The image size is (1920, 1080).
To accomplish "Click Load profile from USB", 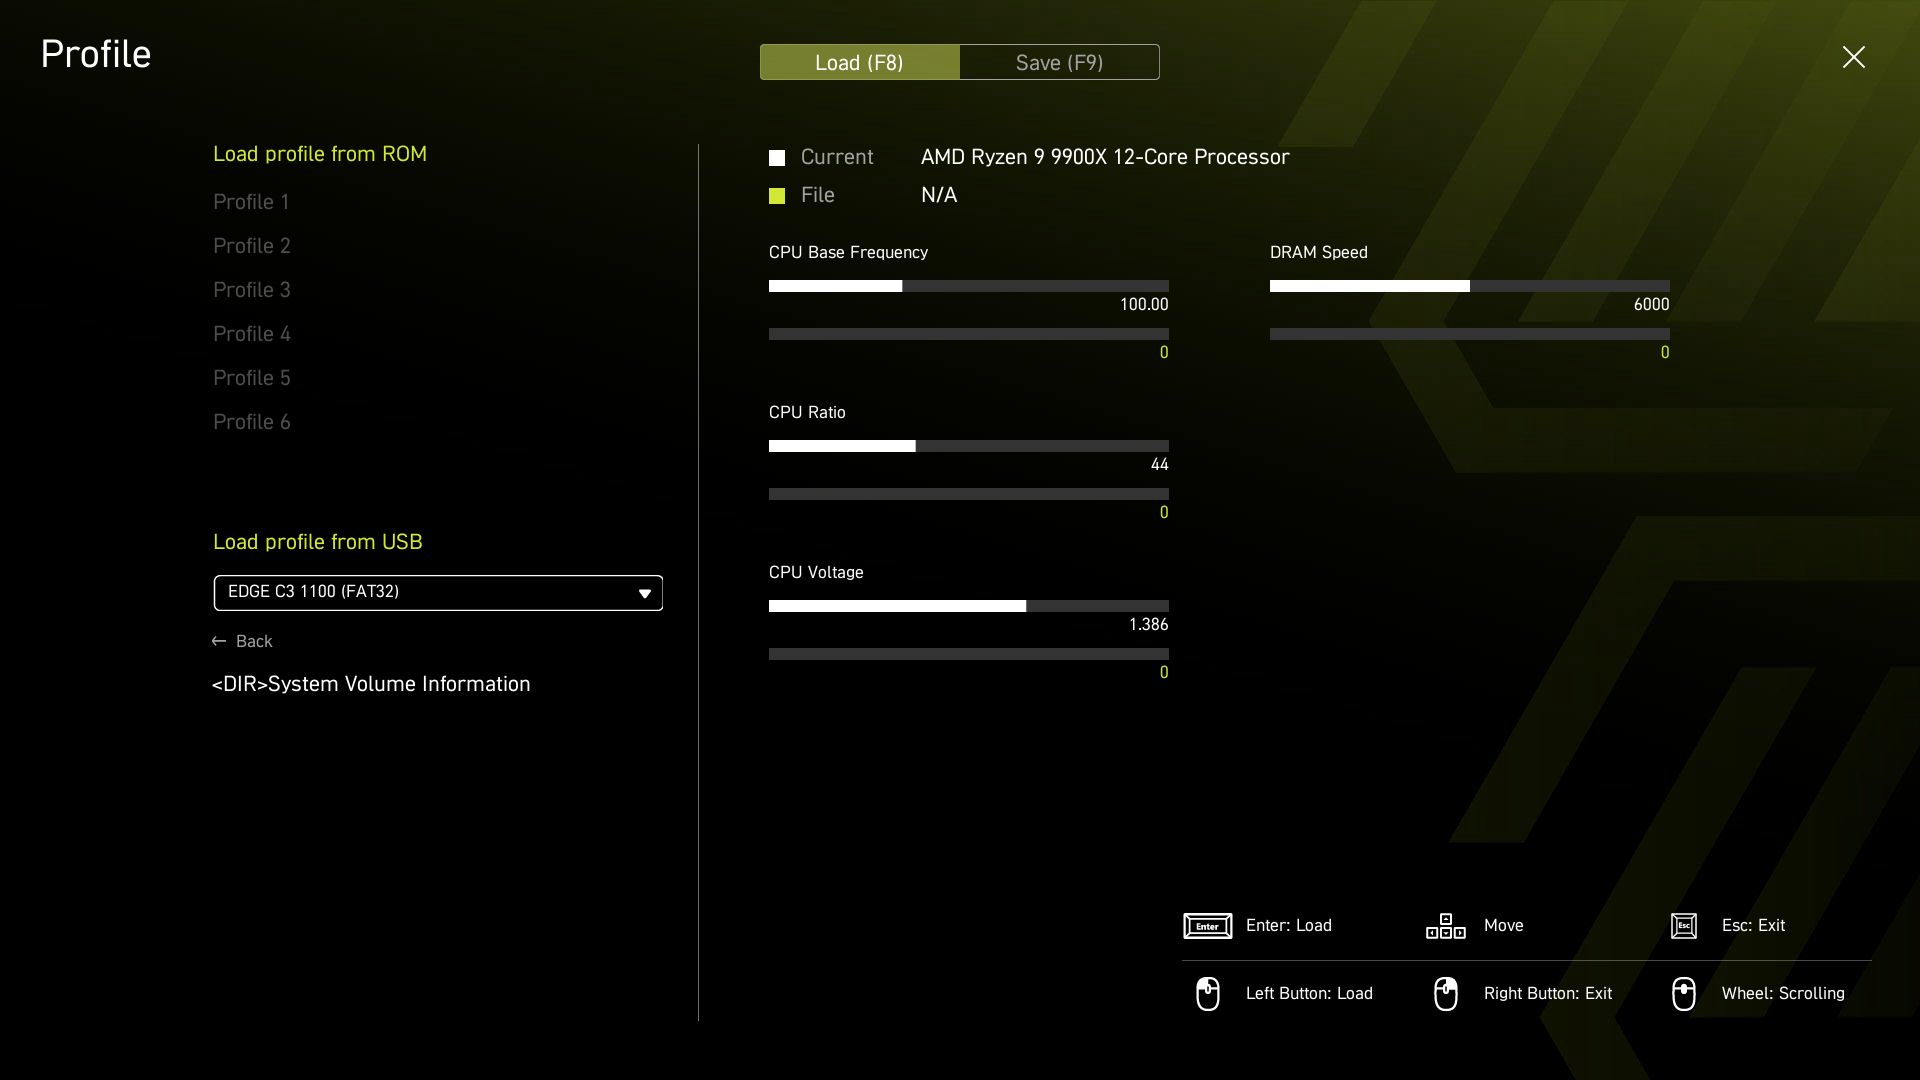I will pyautogui.click(x=317, y=541).
